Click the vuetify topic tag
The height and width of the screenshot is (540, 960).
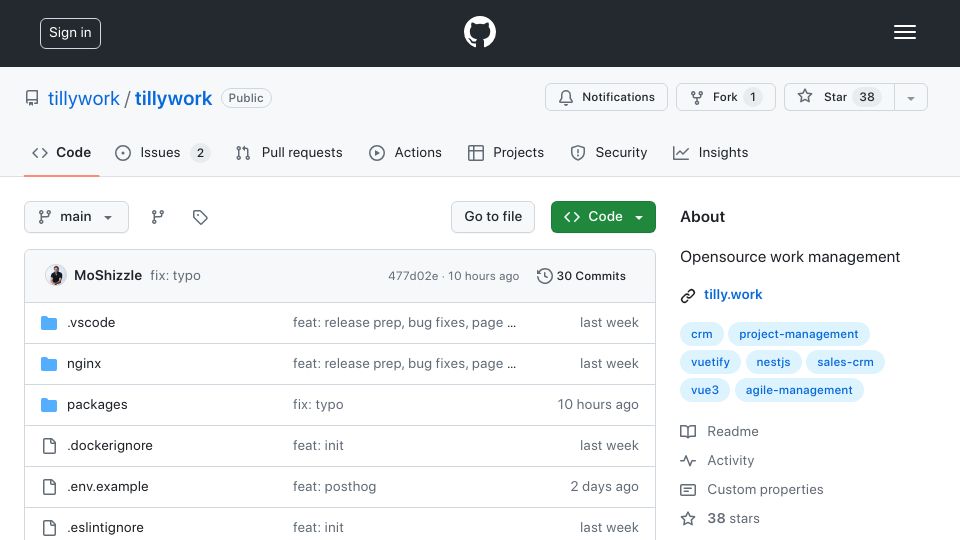710,362
